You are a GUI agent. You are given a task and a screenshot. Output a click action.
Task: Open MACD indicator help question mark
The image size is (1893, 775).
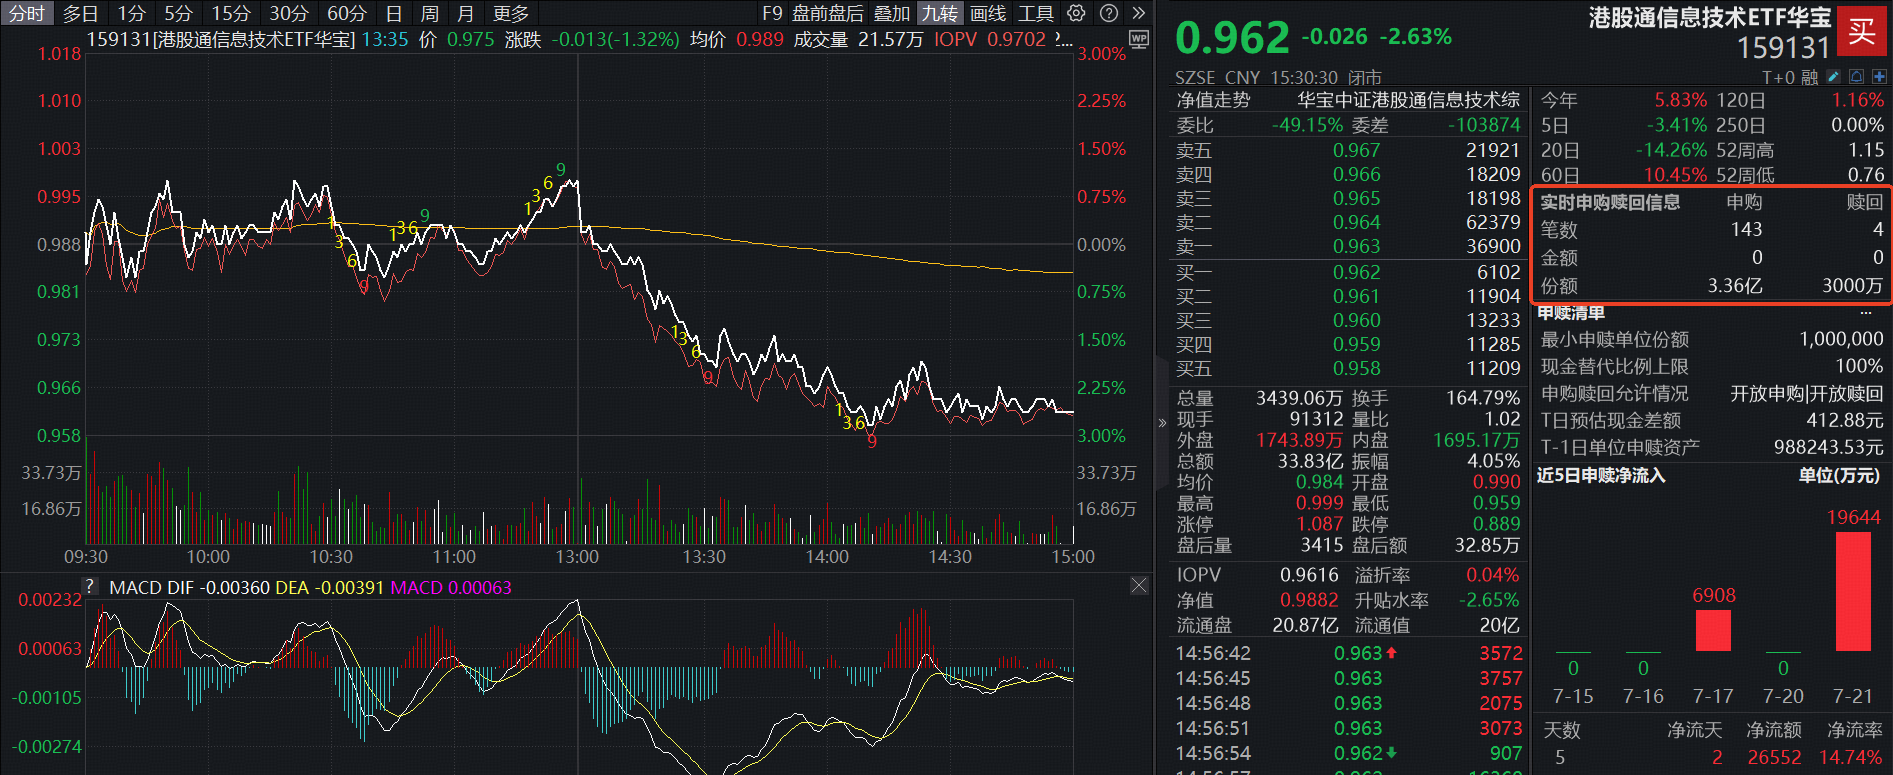click(x=90, y=586)
